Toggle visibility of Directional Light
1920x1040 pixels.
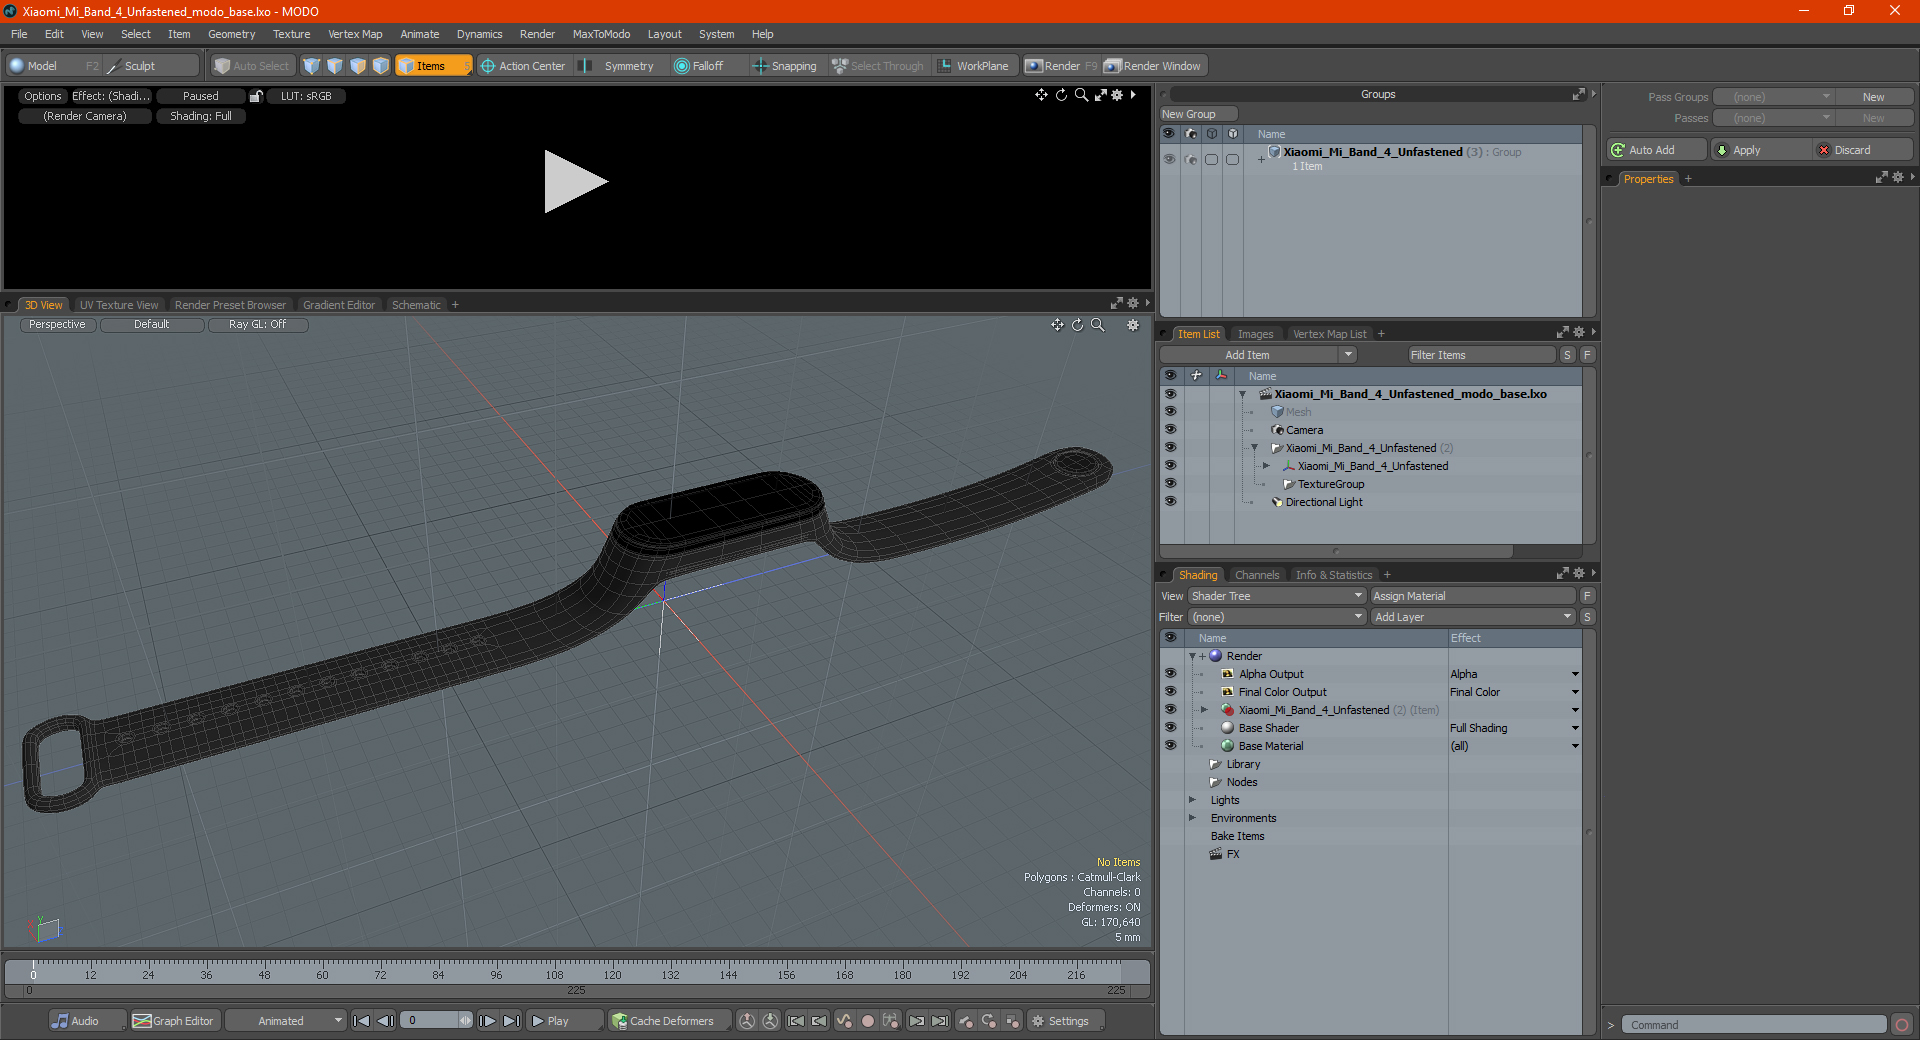pyautogui.click(x=1170, y=502)
